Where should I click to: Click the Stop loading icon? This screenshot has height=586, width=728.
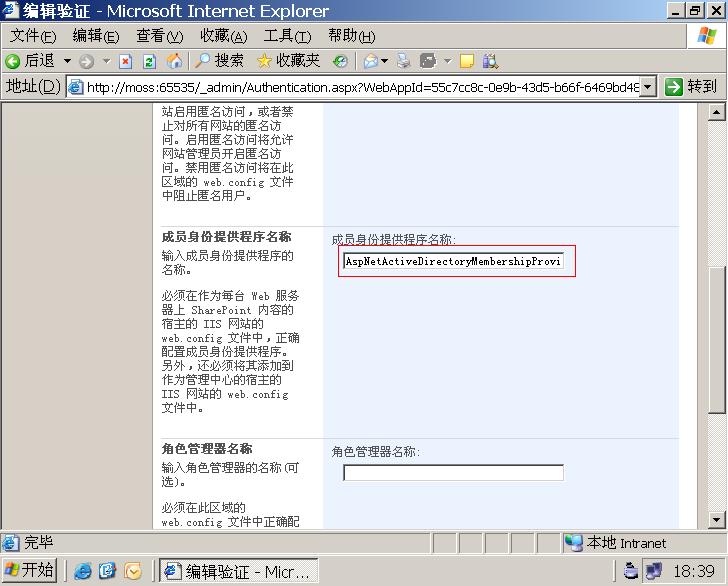click(125, 61)
